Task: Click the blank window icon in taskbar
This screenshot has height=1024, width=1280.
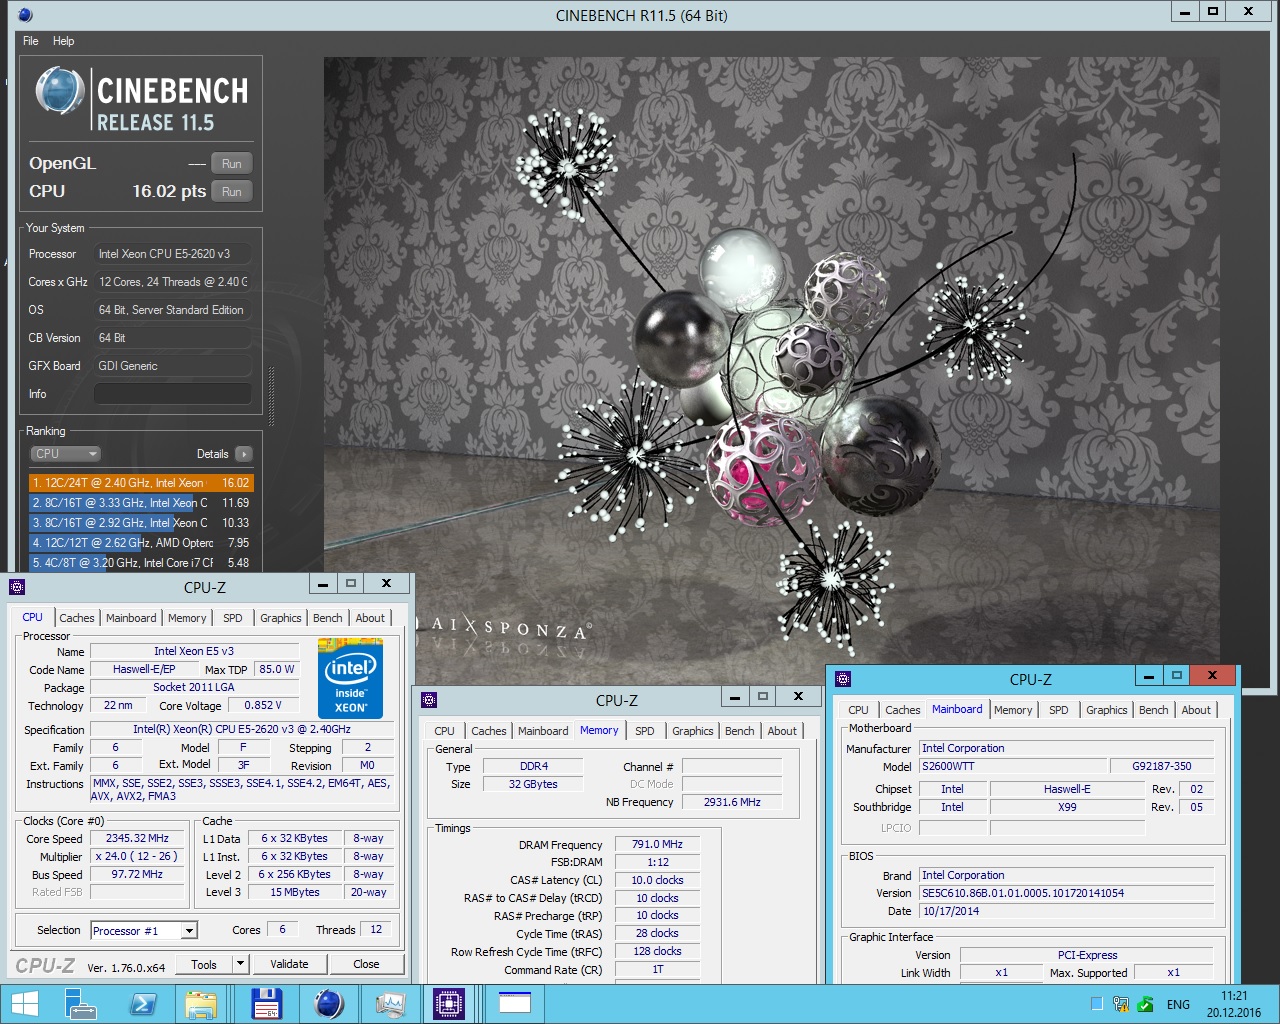Action: (x=514, y=1004)
